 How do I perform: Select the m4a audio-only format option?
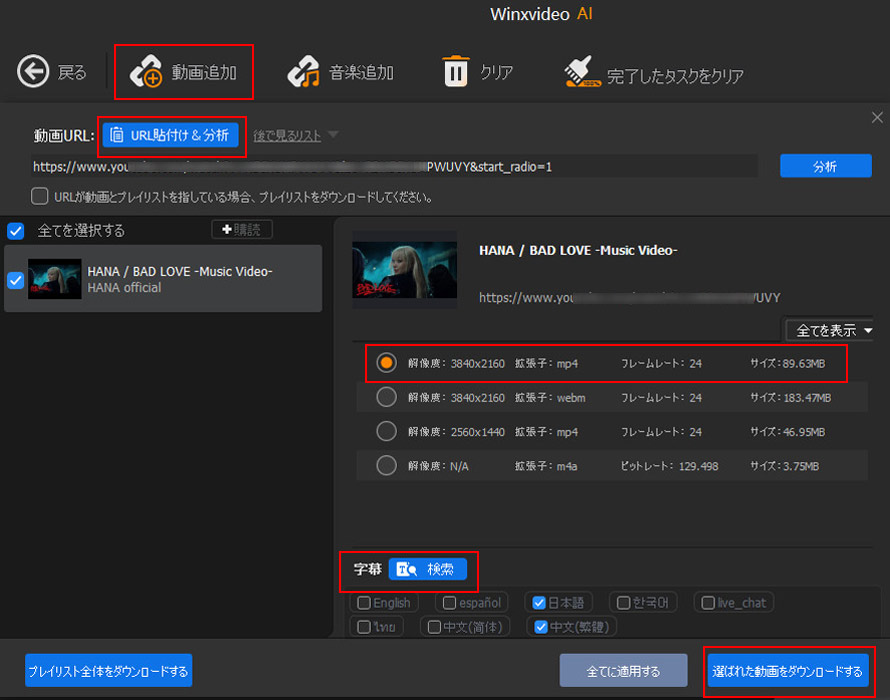point(387,465)
